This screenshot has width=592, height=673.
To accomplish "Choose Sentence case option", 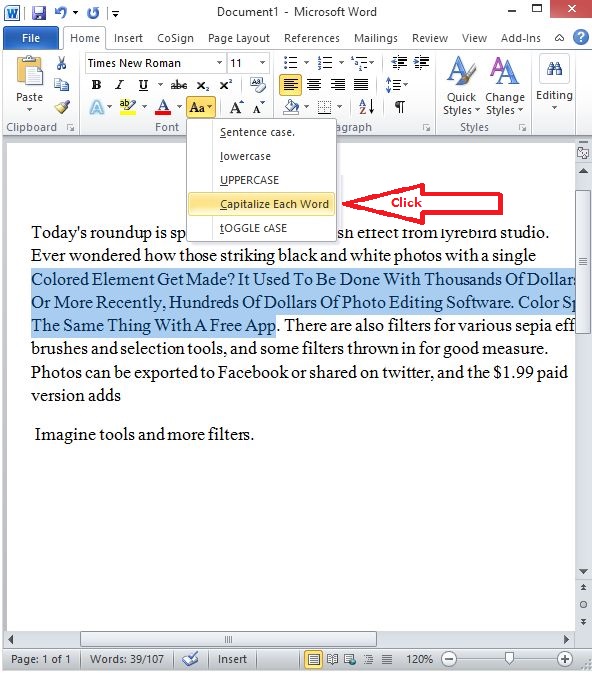I will (x=262, y=133).
